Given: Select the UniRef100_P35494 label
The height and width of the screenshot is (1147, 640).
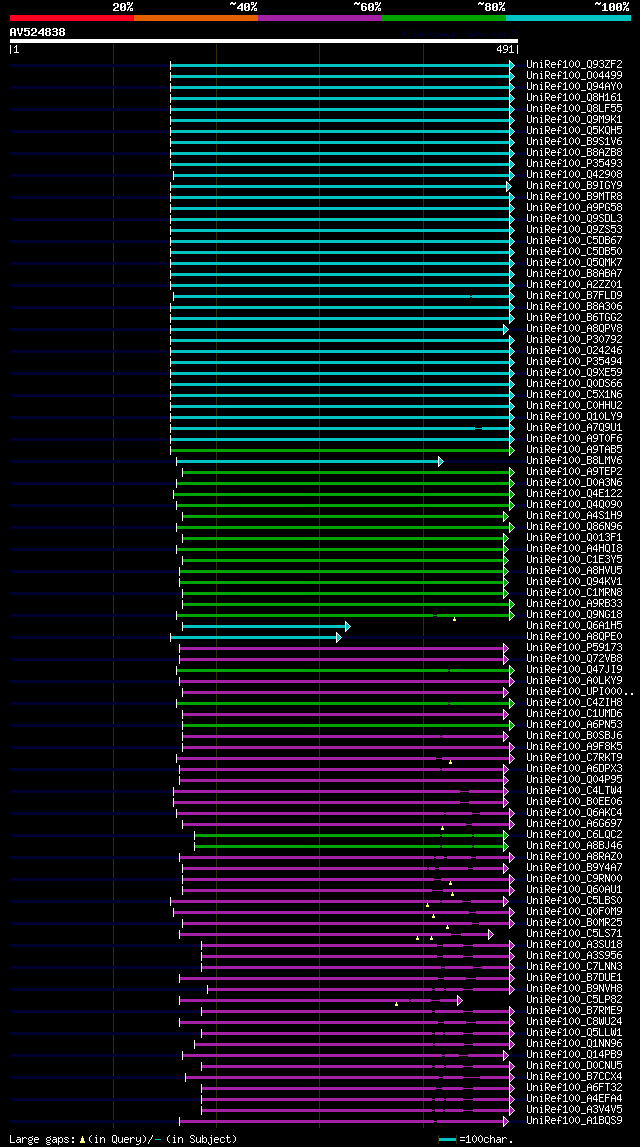Looking at the screenshot, I should (574, 361).
